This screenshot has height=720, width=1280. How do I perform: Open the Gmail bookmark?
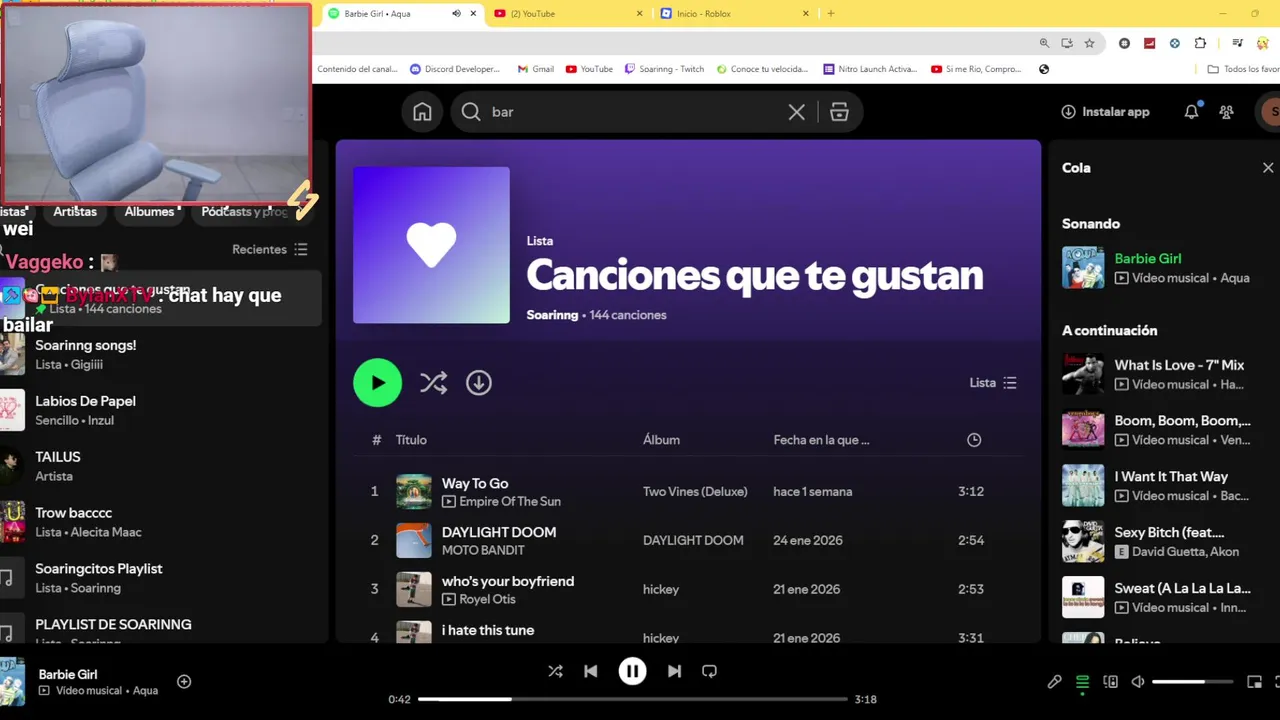point(536,69)
